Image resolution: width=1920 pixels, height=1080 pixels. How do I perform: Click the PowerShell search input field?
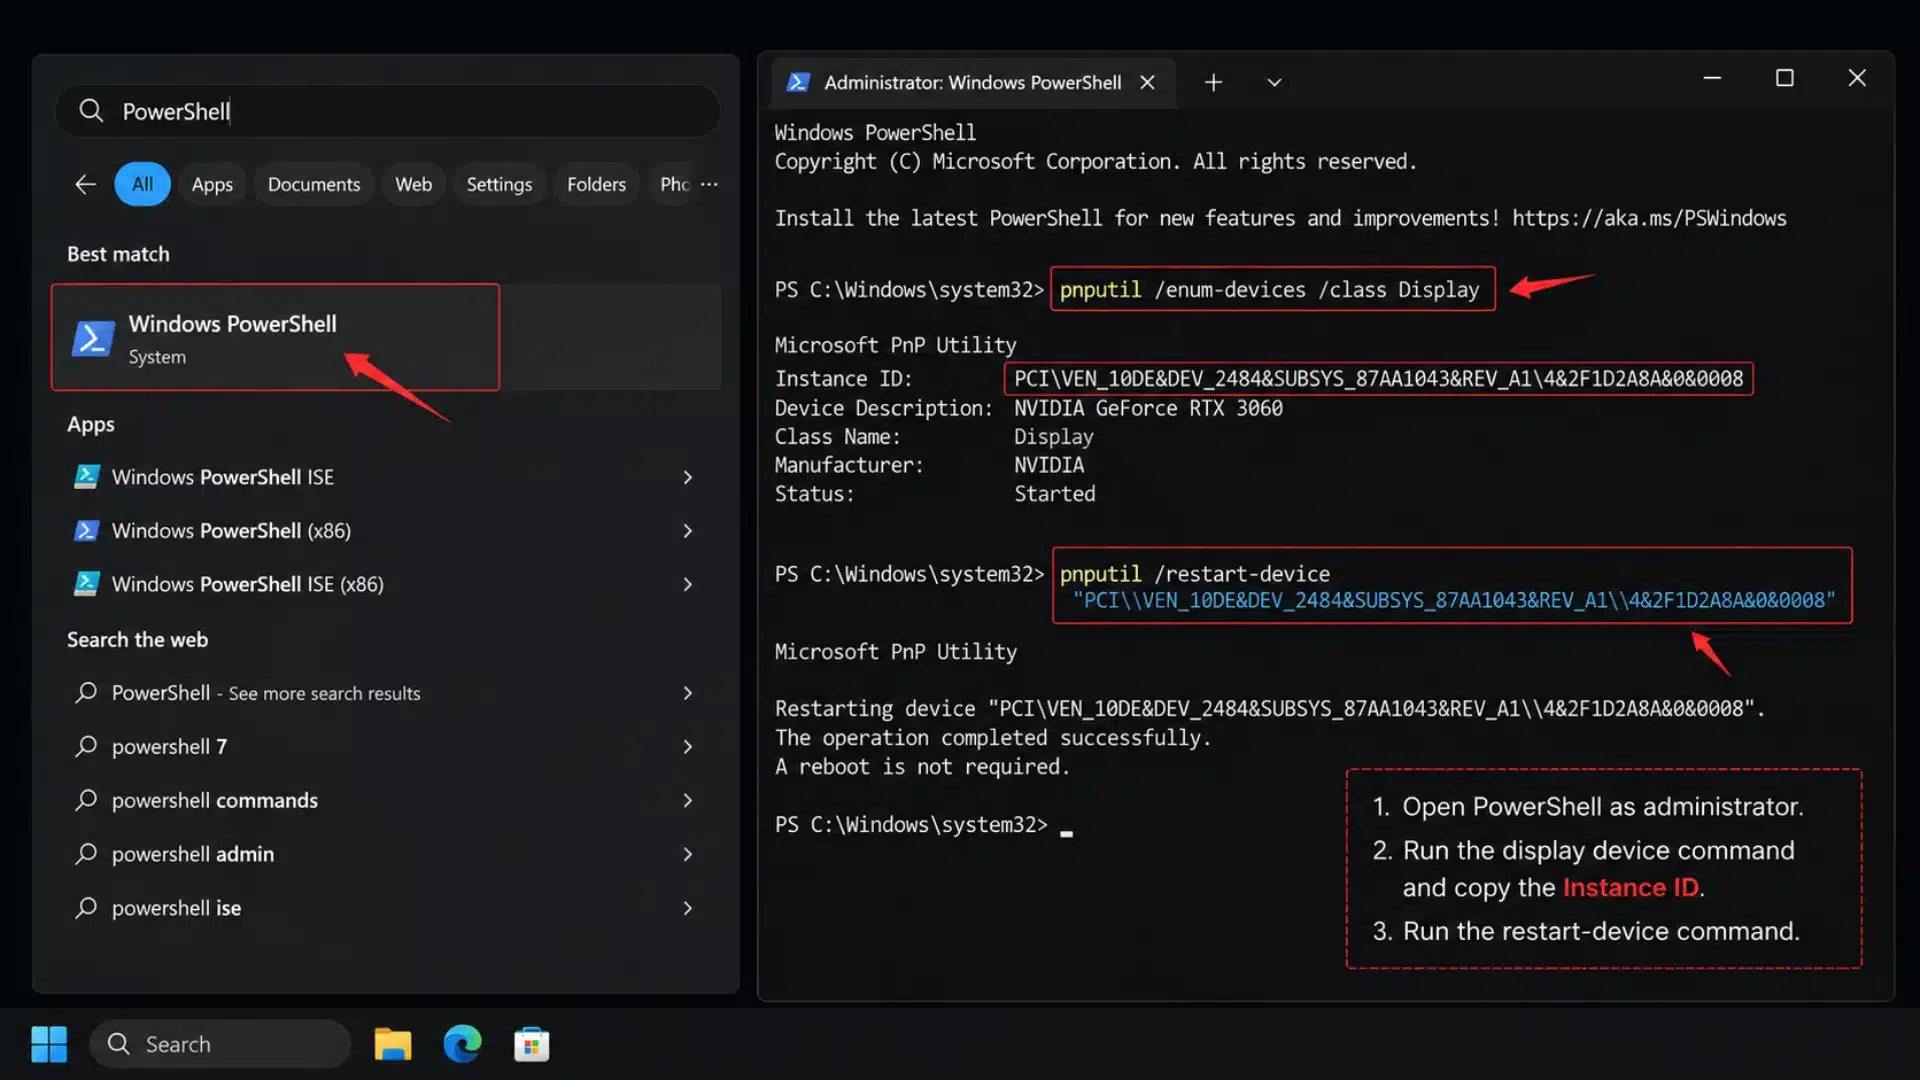click(387, 111)
